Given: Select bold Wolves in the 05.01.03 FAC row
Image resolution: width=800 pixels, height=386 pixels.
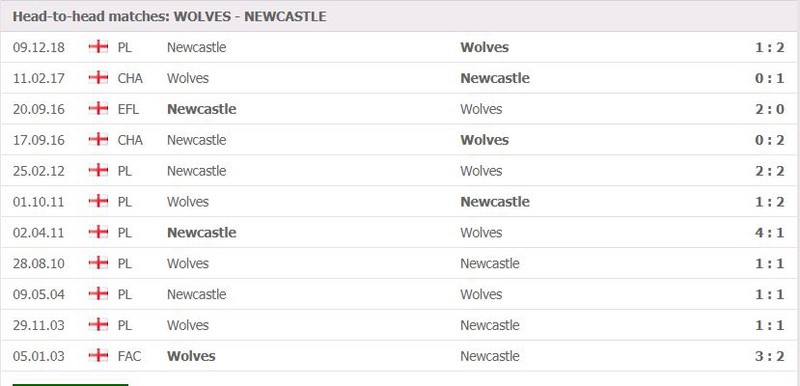Looking at the screenshot, I should point(191,356).
